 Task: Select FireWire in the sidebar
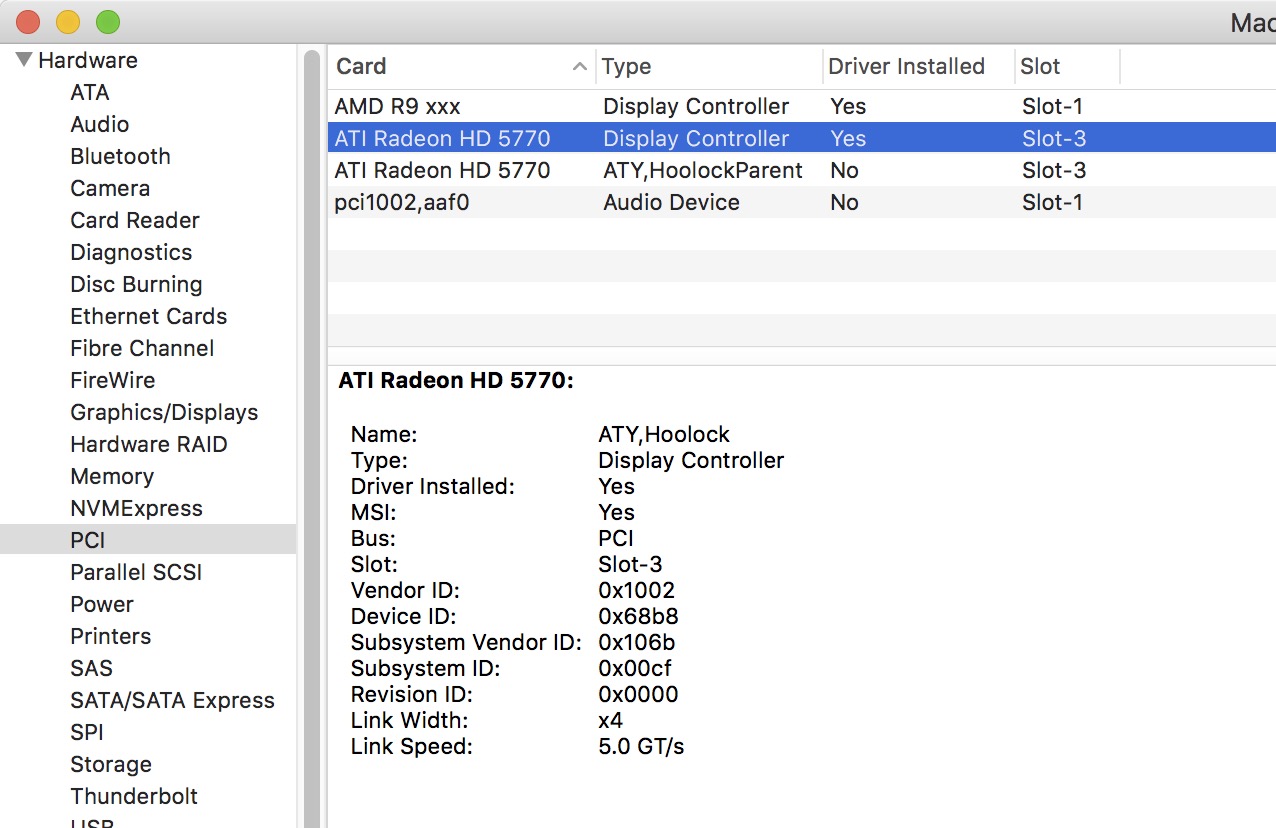(113, 380)
